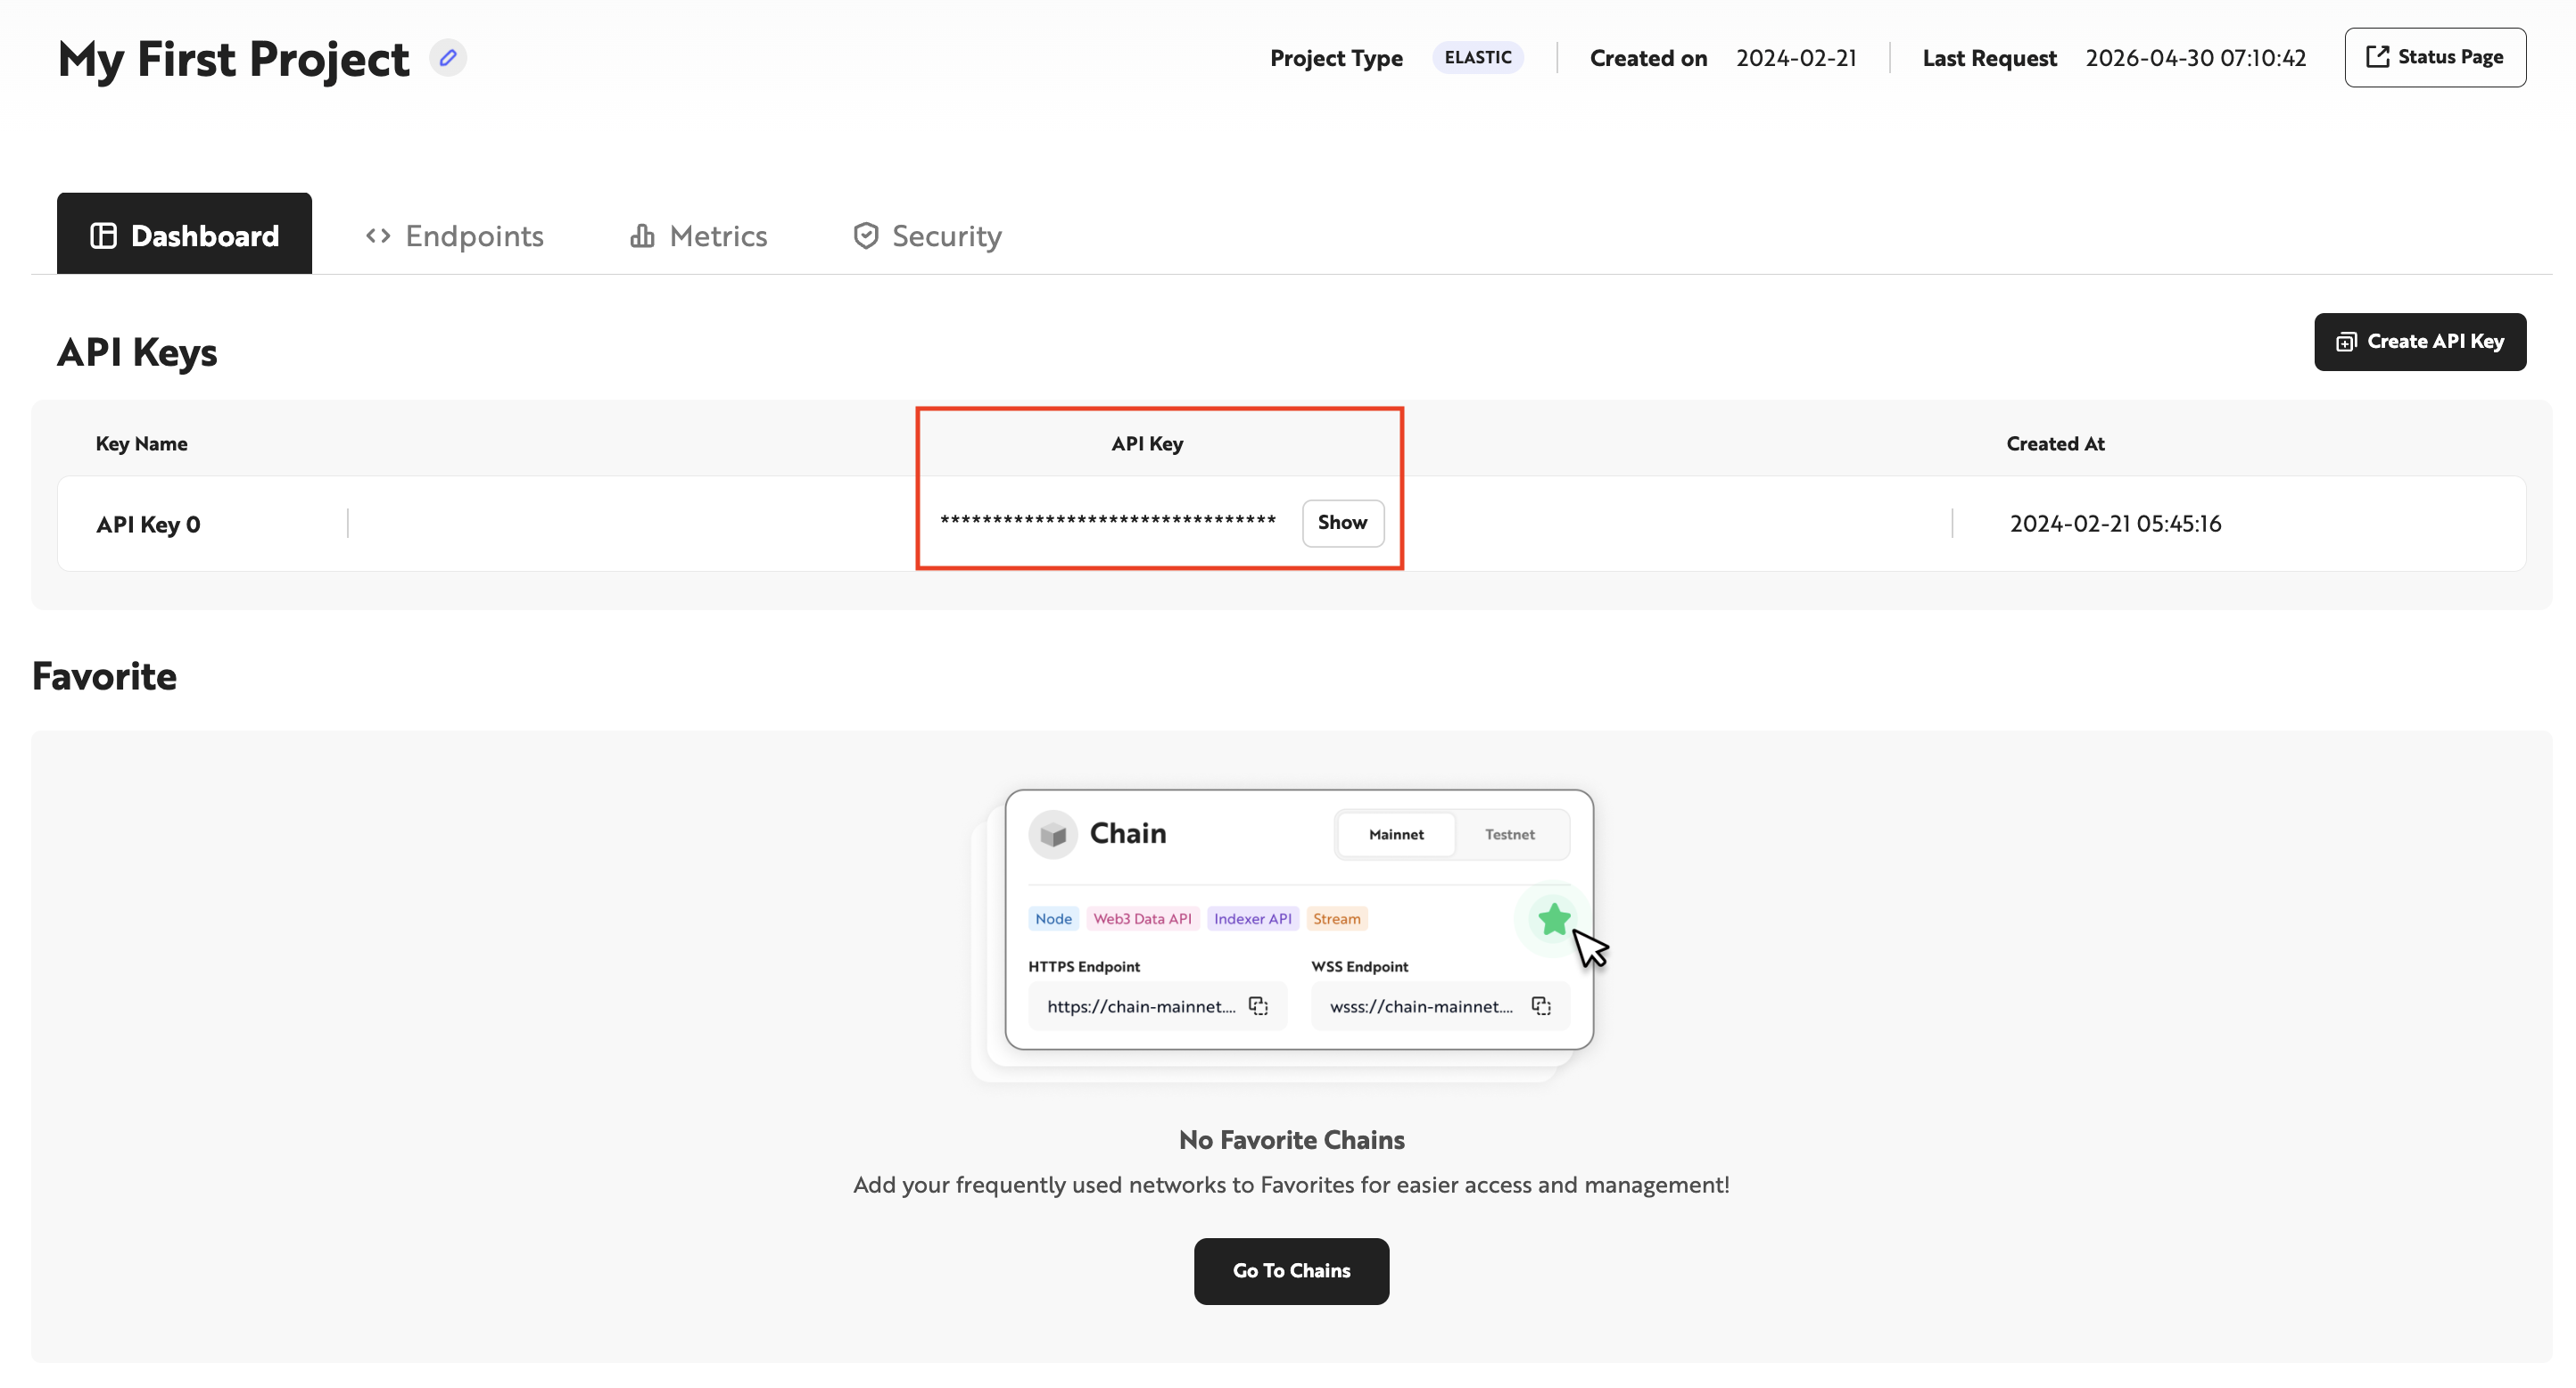Screen dimensions: 2576x1388
Task: Click the Last Request timestamp 2026-04-30 07:10:42
Action: tap(2195, 58)
